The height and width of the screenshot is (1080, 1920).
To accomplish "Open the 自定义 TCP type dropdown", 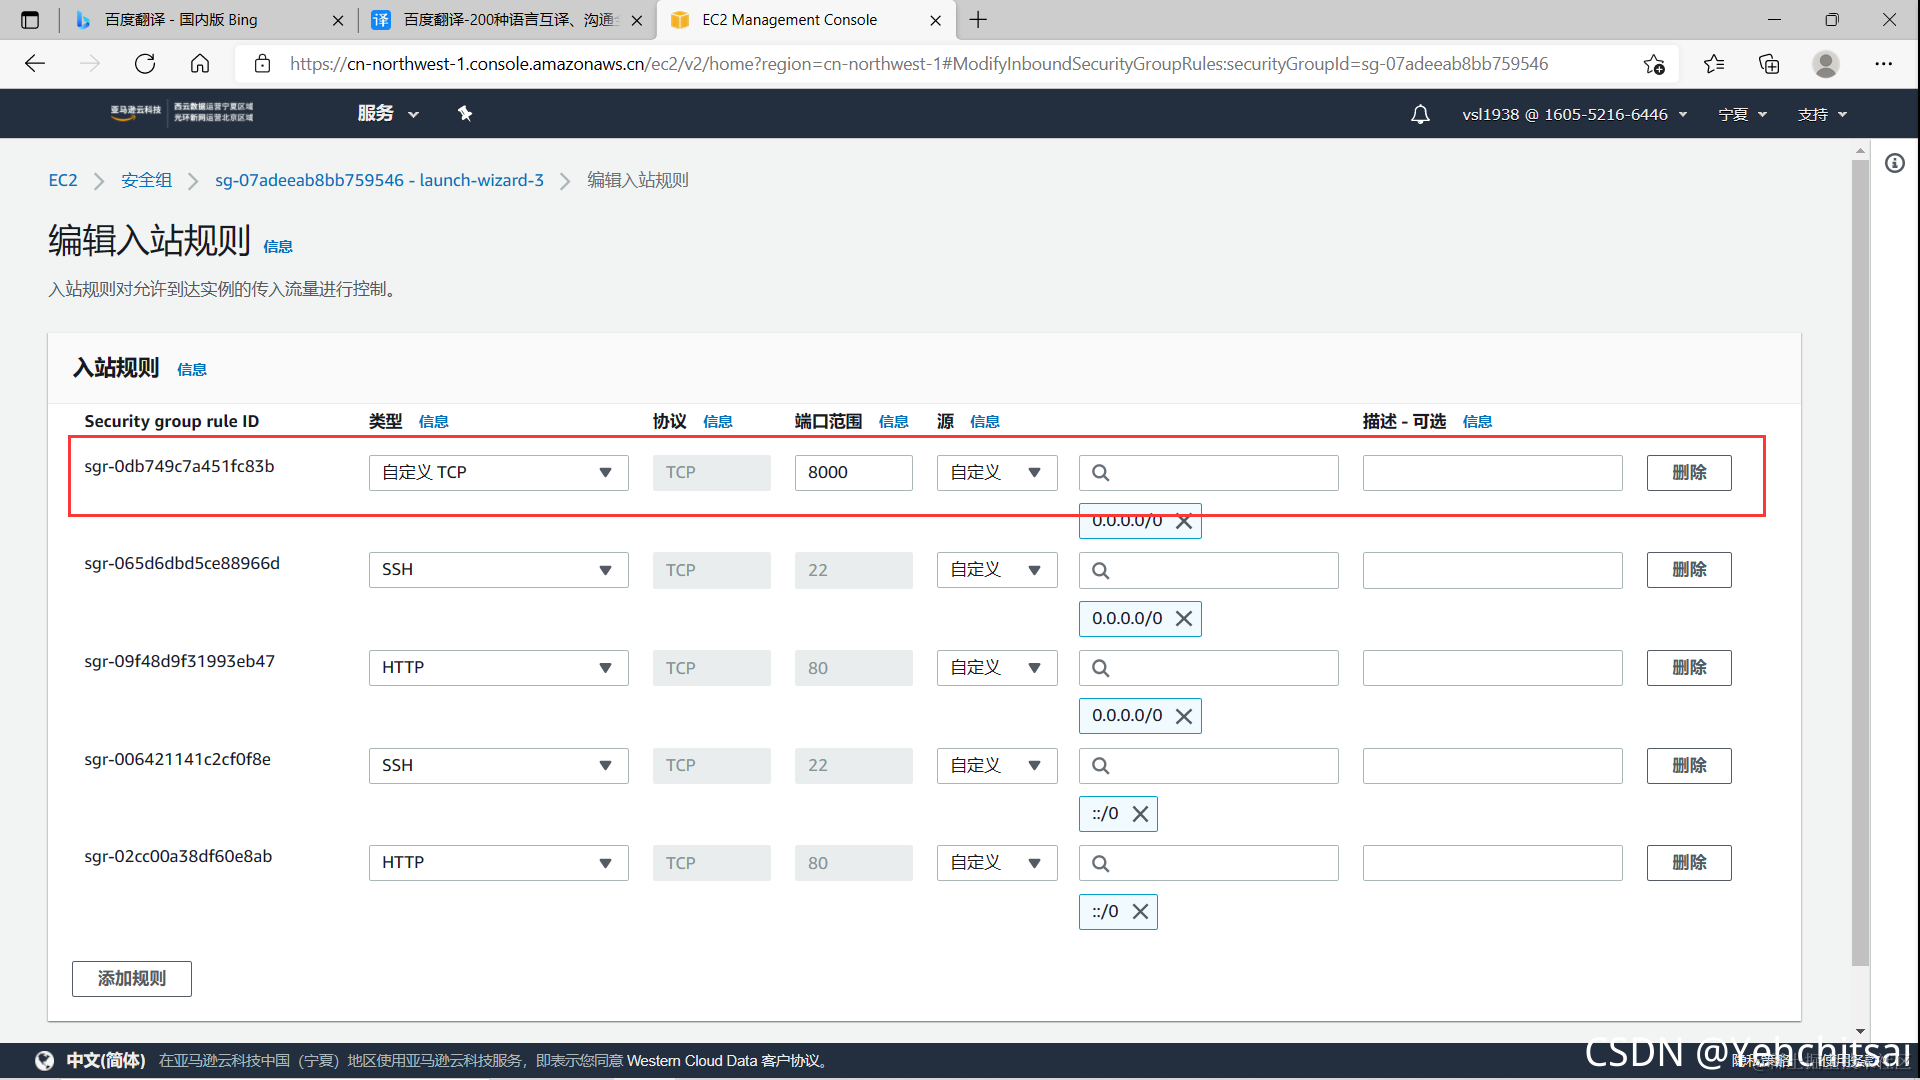I will (x=498, y=473).
